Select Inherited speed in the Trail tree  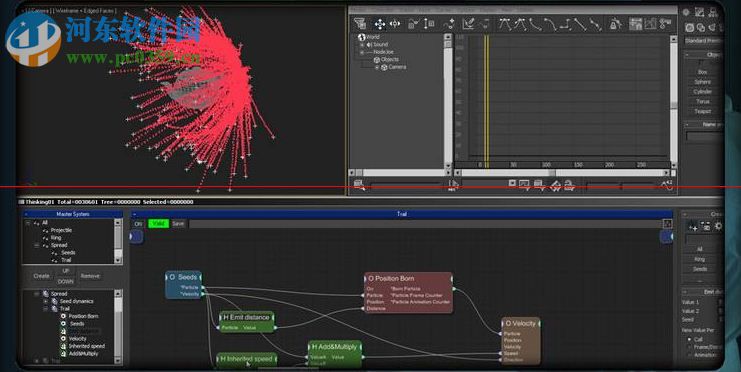(86, 346)
